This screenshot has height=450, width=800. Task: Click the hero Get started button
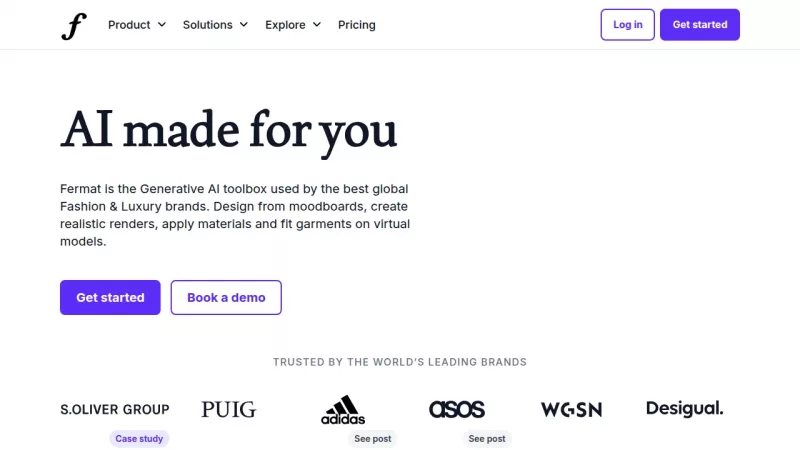(110, 297)
